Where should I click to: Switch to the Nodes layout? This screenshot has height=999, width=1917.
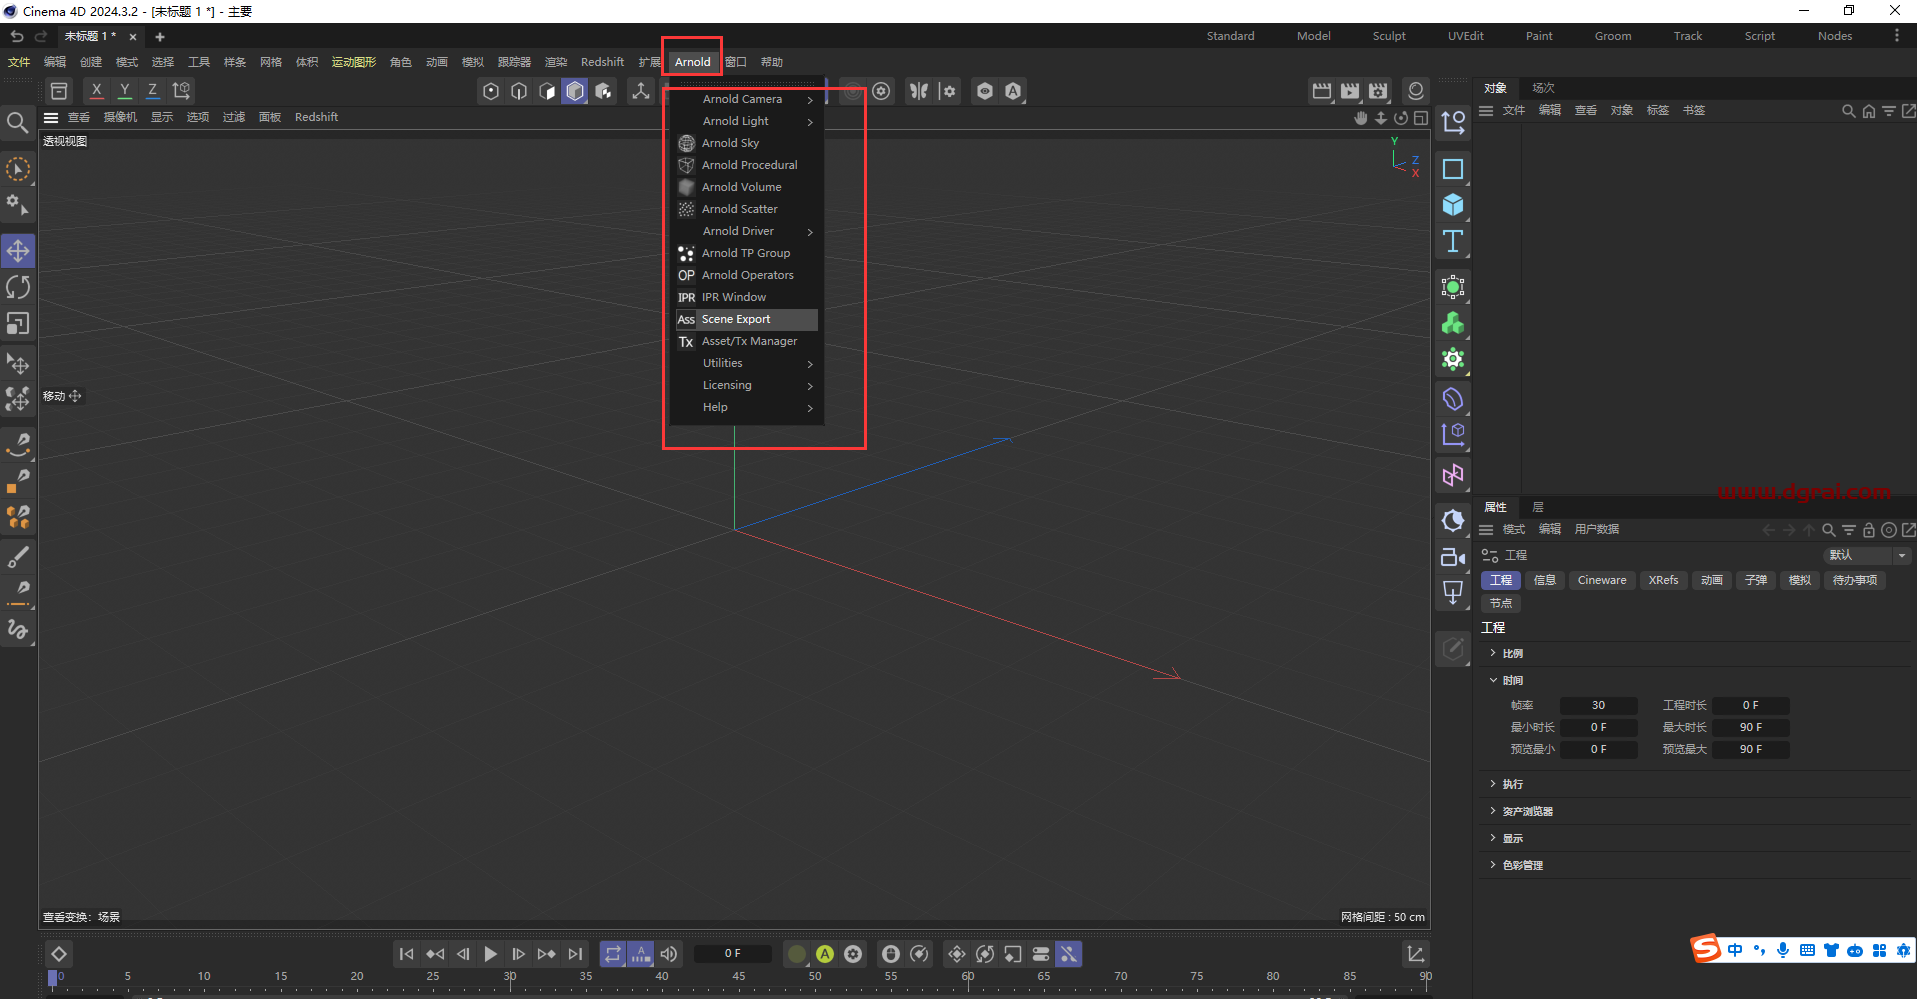[1835, 36]
